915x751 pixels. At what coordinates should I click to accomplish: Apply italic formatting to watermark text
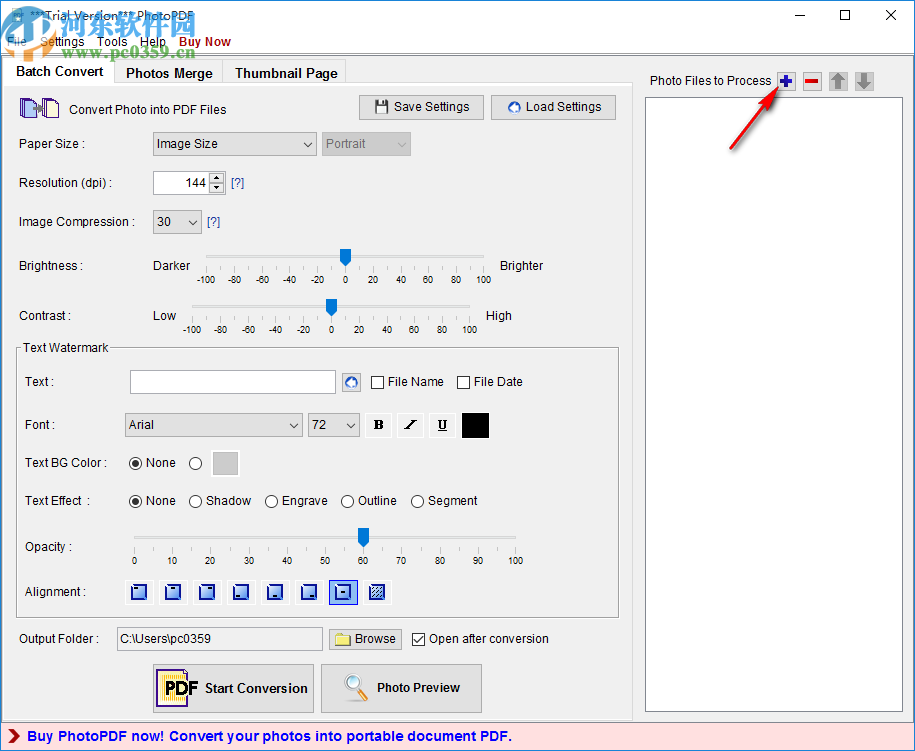pos(410,425)
